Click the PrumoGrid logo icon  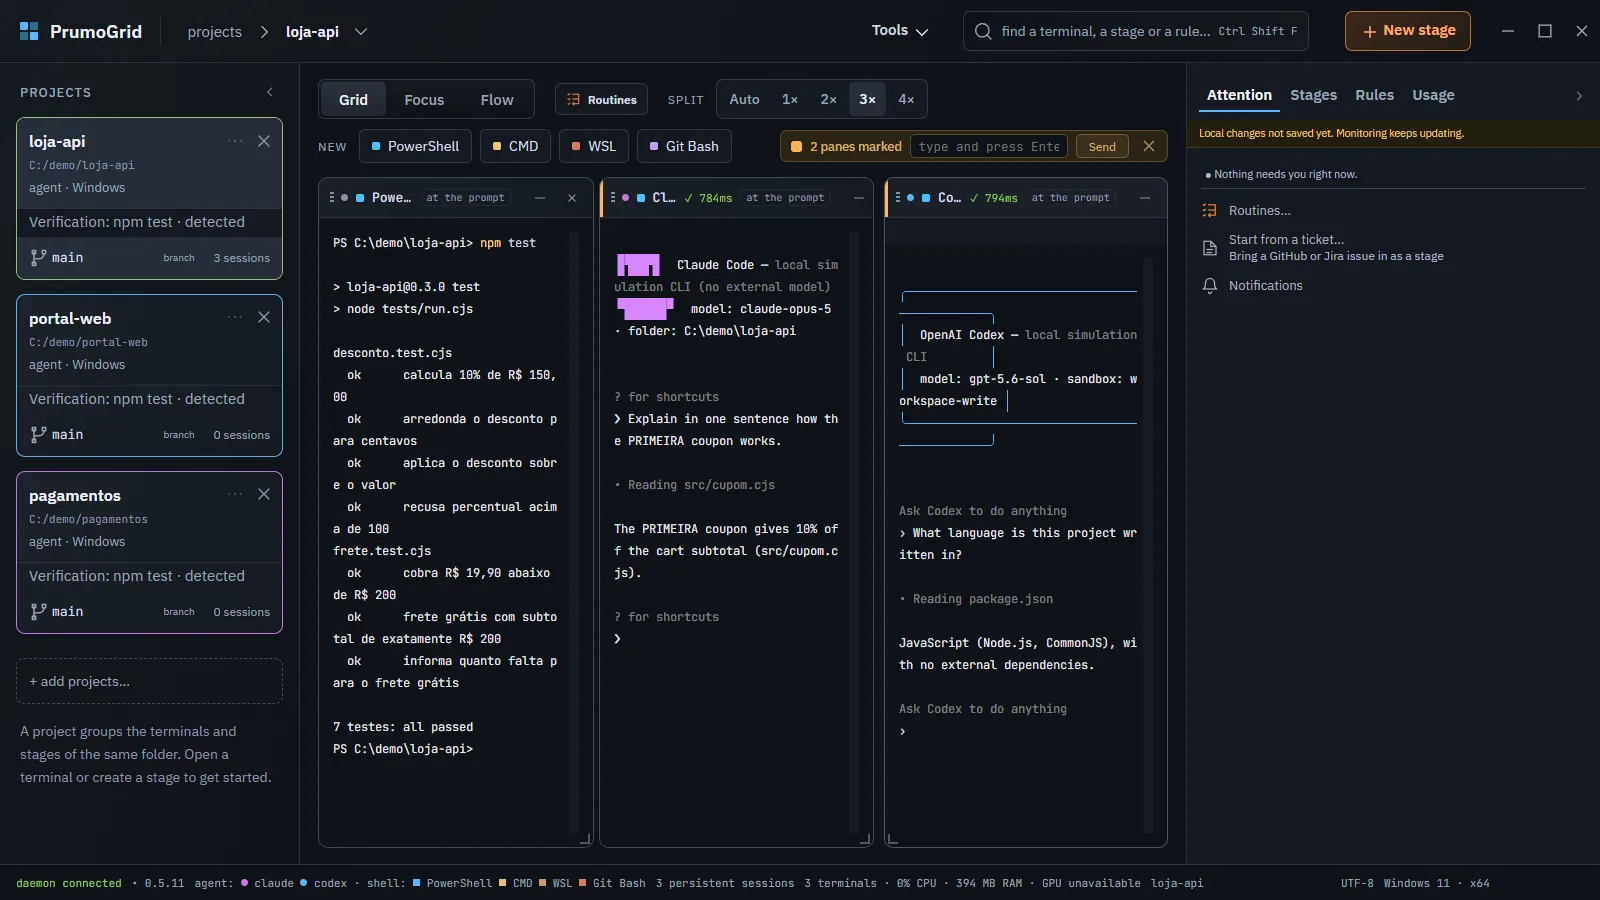(29, 31)
